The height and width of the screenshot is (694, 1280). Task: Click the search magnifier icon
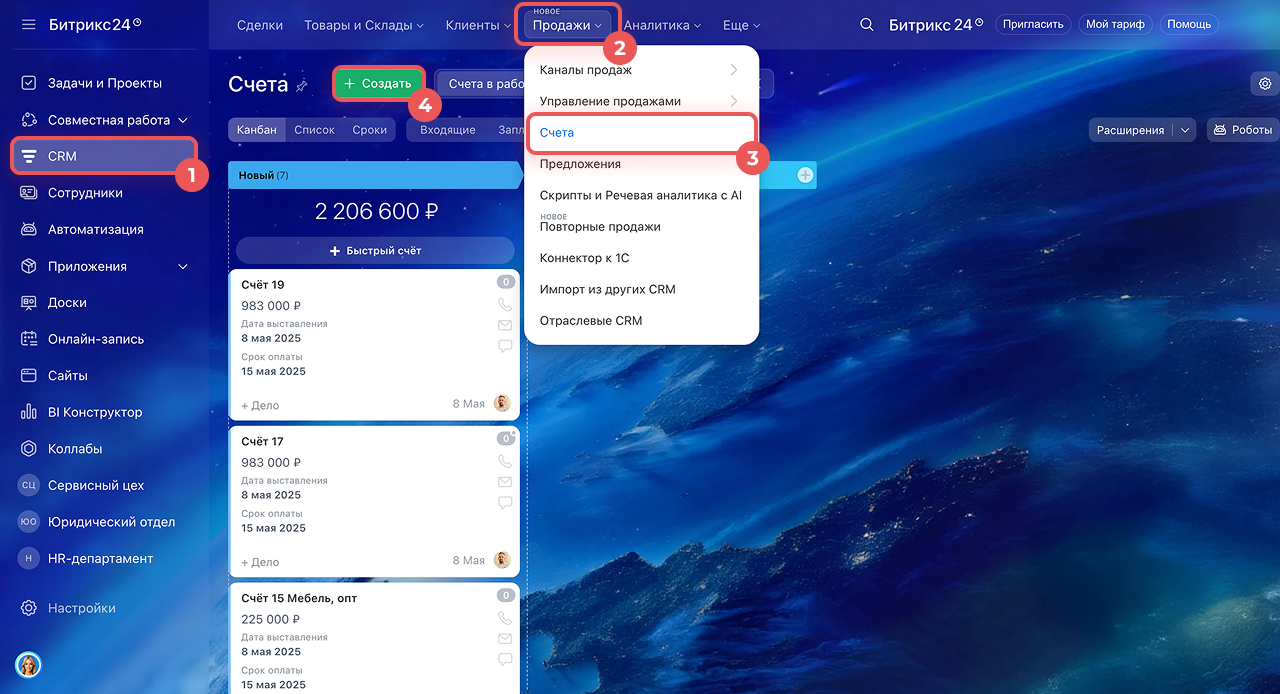pos(867,24)
